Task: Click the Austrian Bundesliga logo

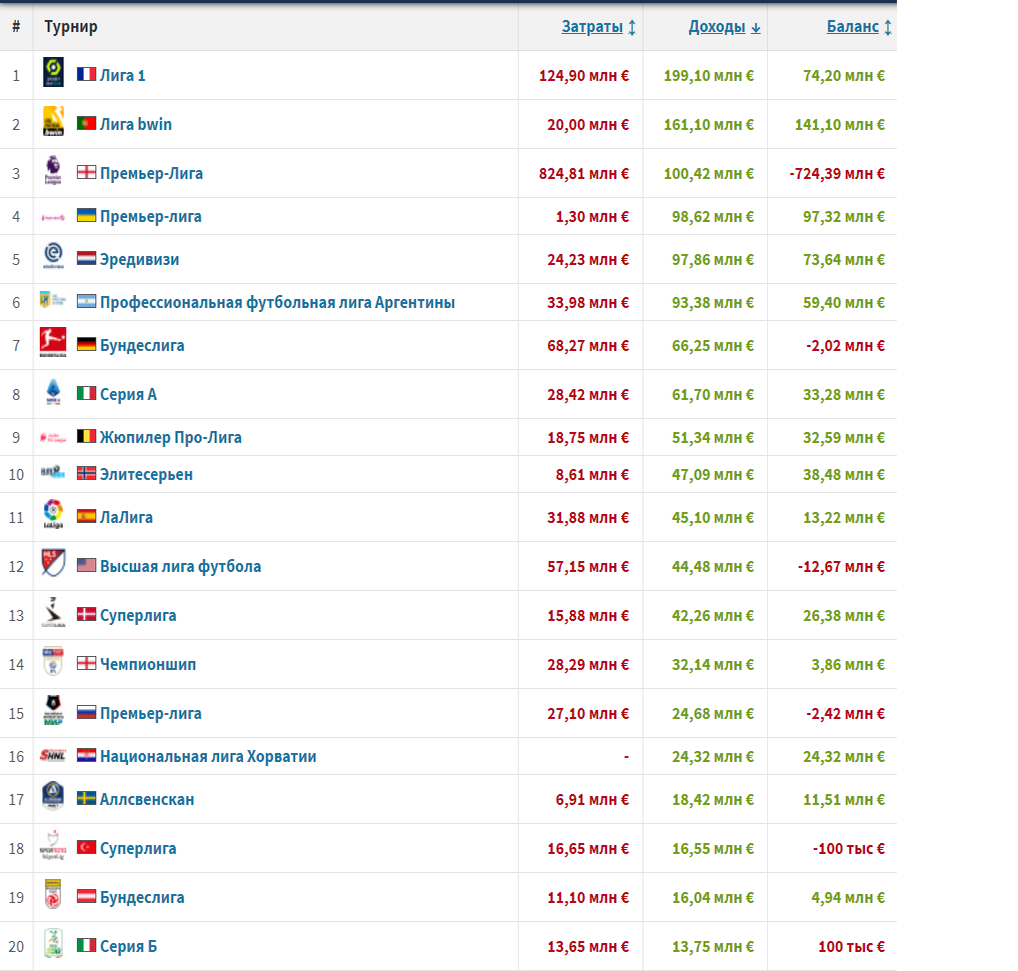Action: (53, 894)
